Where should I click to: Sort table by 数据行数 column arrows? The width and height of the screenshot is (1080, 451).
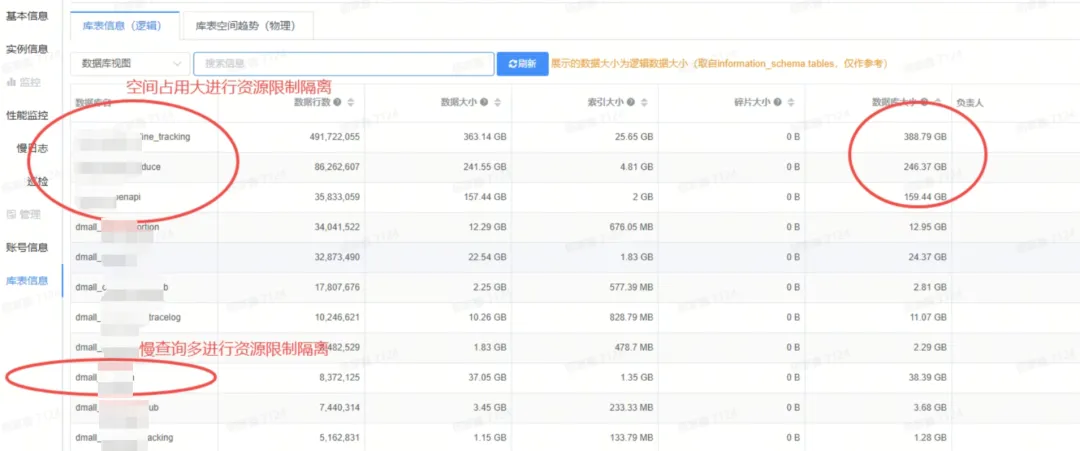352,102
